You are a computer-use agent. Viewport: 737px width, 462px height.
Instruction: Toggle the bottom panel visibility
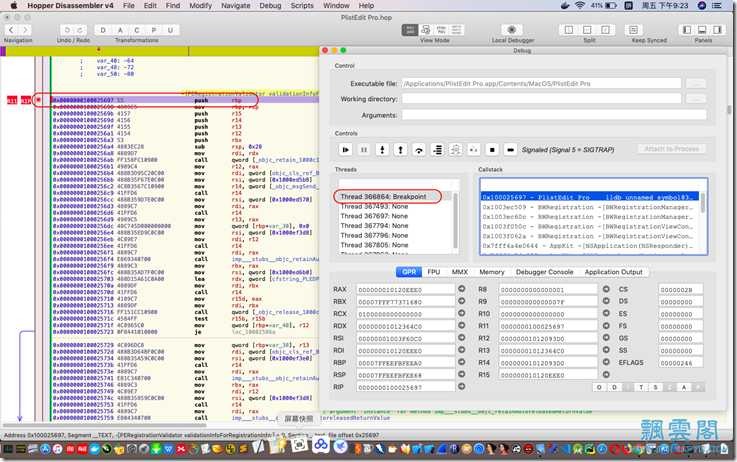pos(702,30)
